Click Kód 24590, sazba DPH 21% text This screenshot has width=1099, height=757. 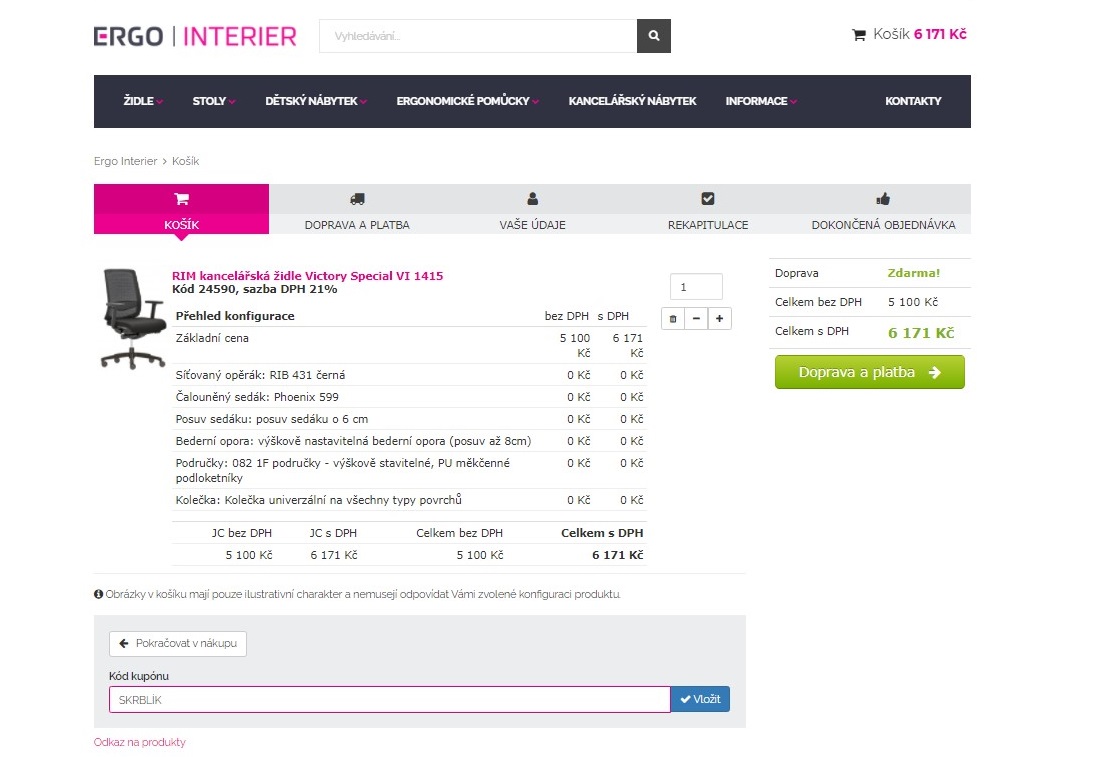point(254,289)
